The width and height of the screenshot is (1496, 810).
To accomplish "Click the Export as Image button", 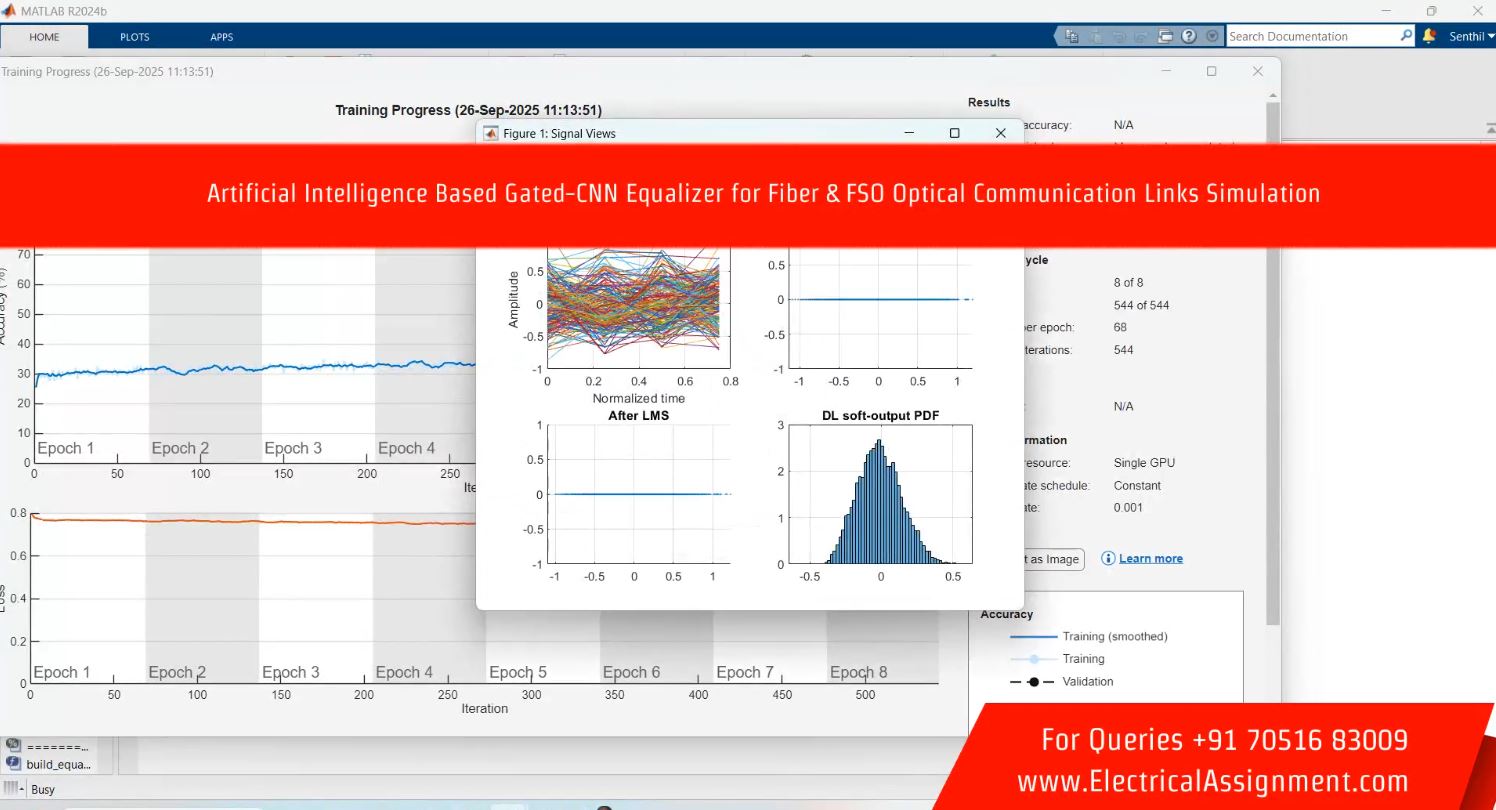I will [1048, 559].
